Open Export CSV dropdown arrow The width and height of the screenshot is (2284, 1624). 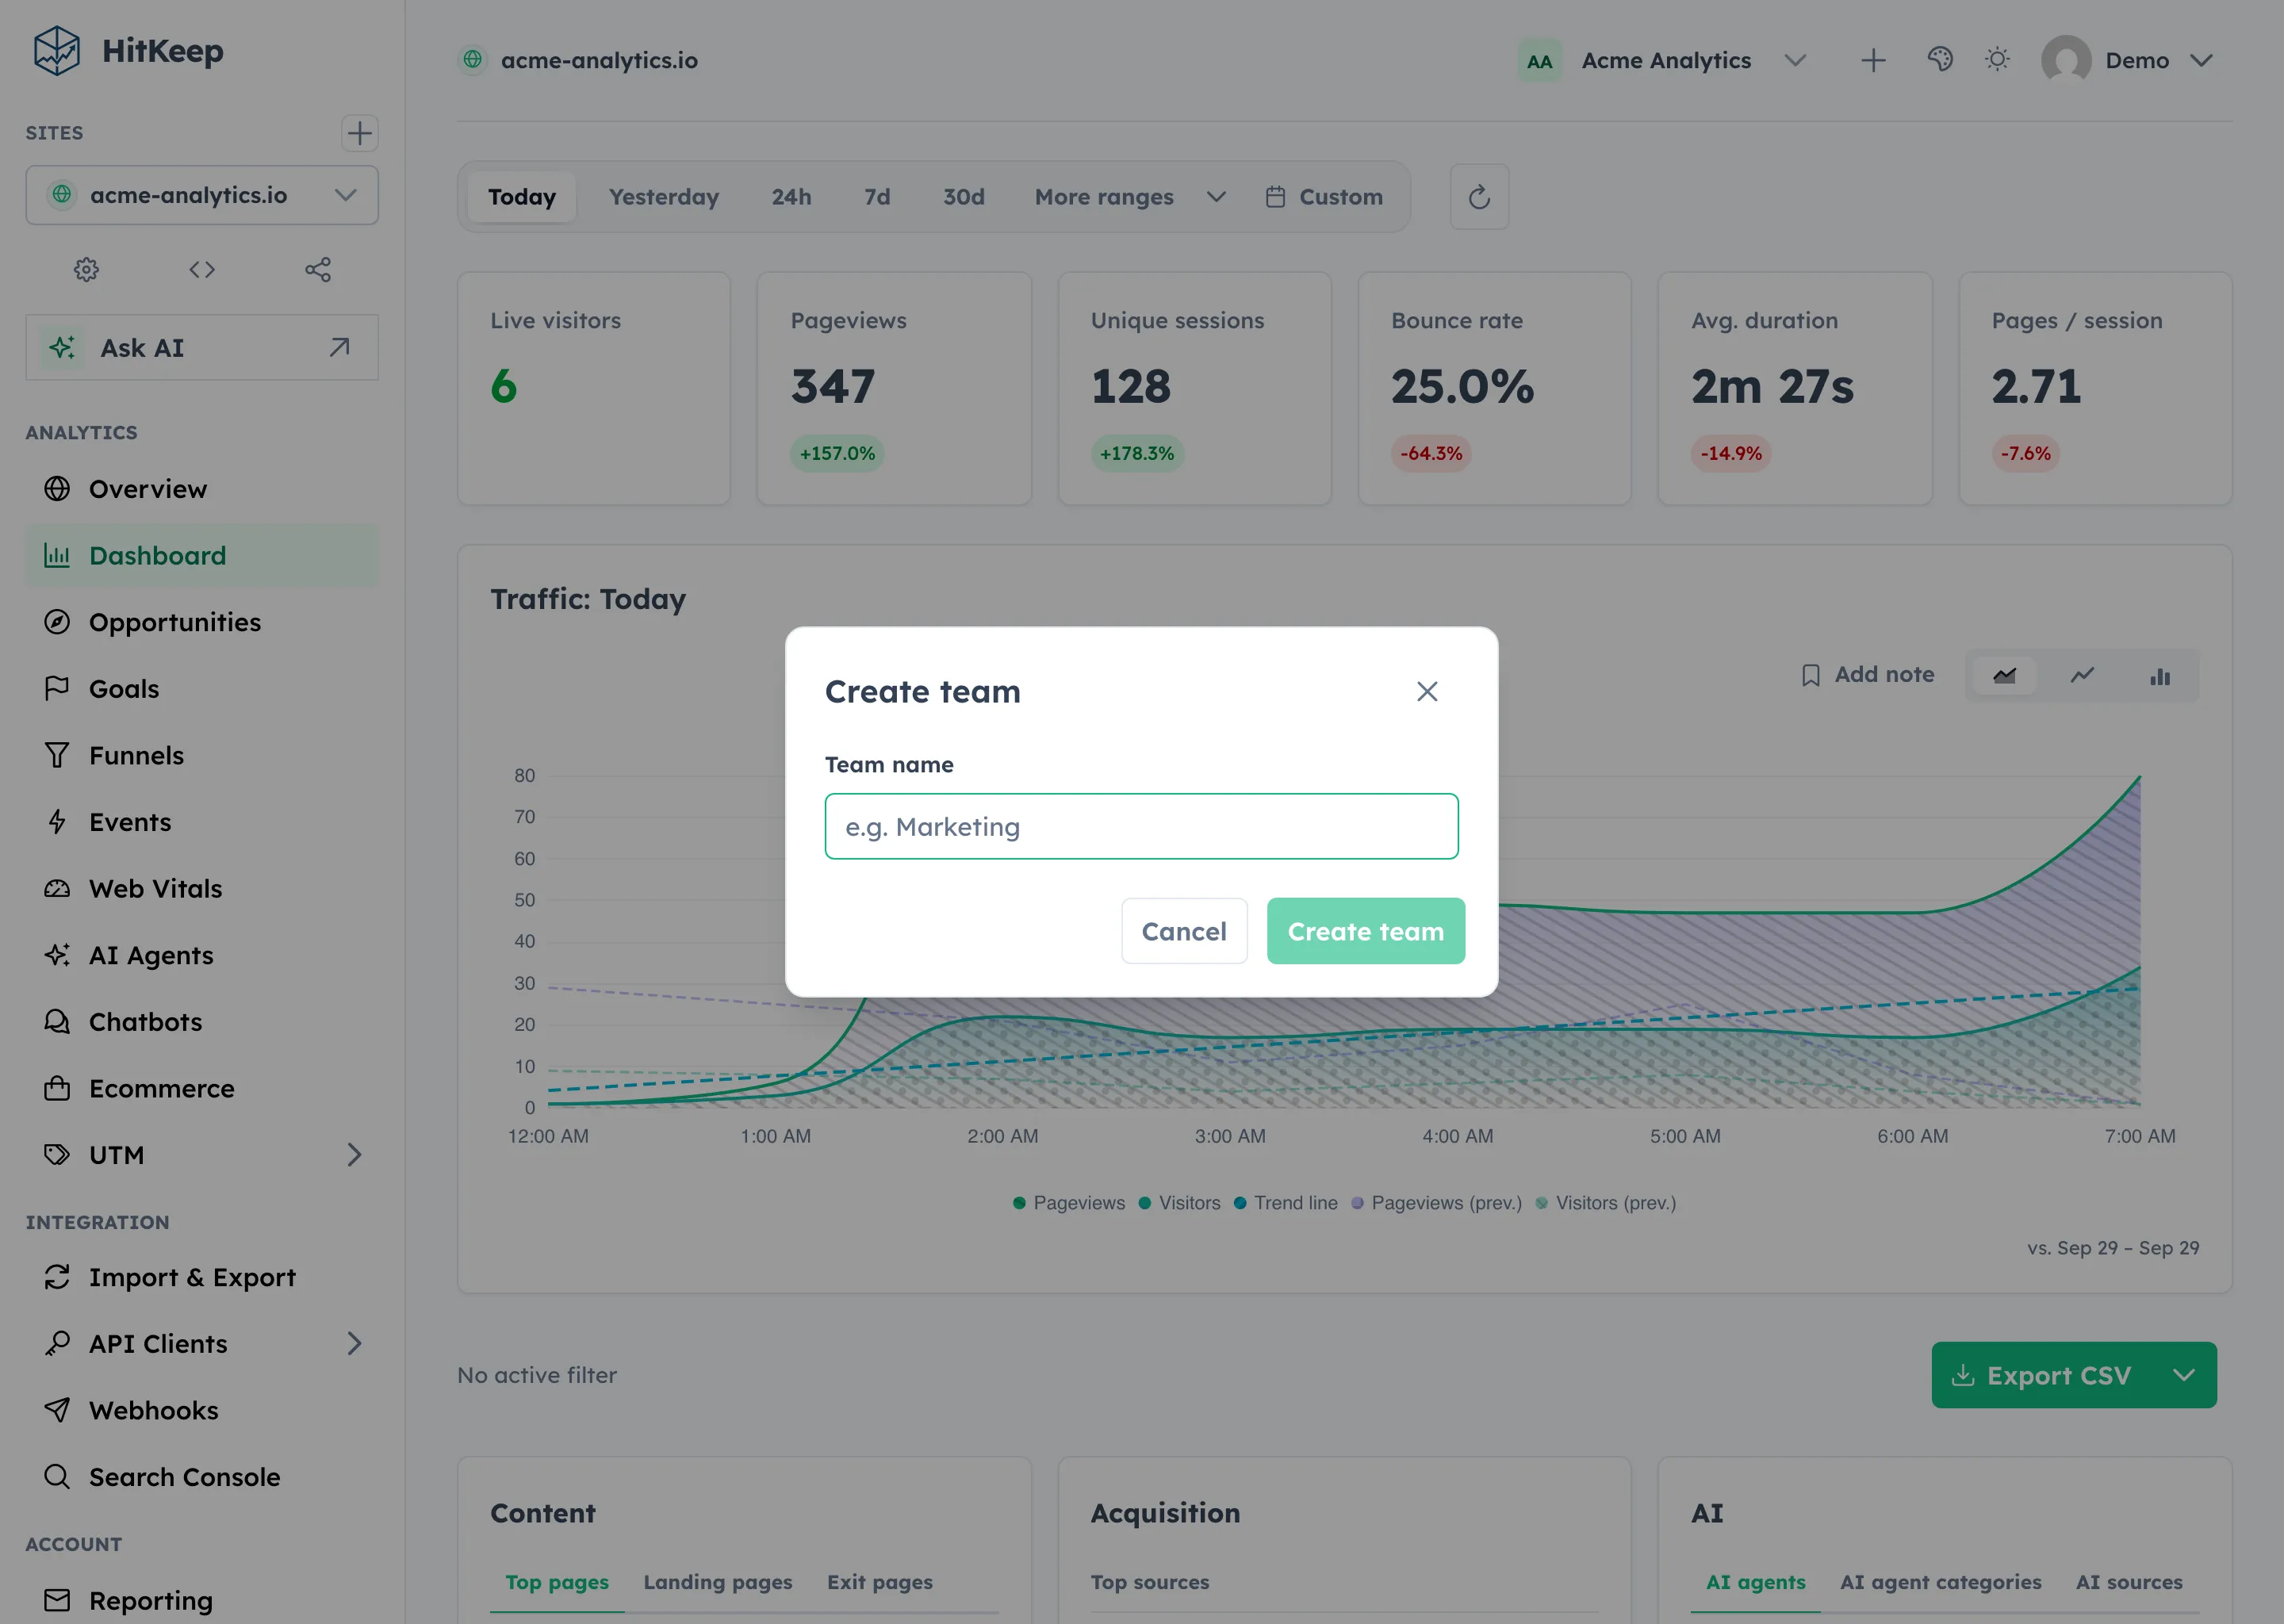click(2184, 1375)
